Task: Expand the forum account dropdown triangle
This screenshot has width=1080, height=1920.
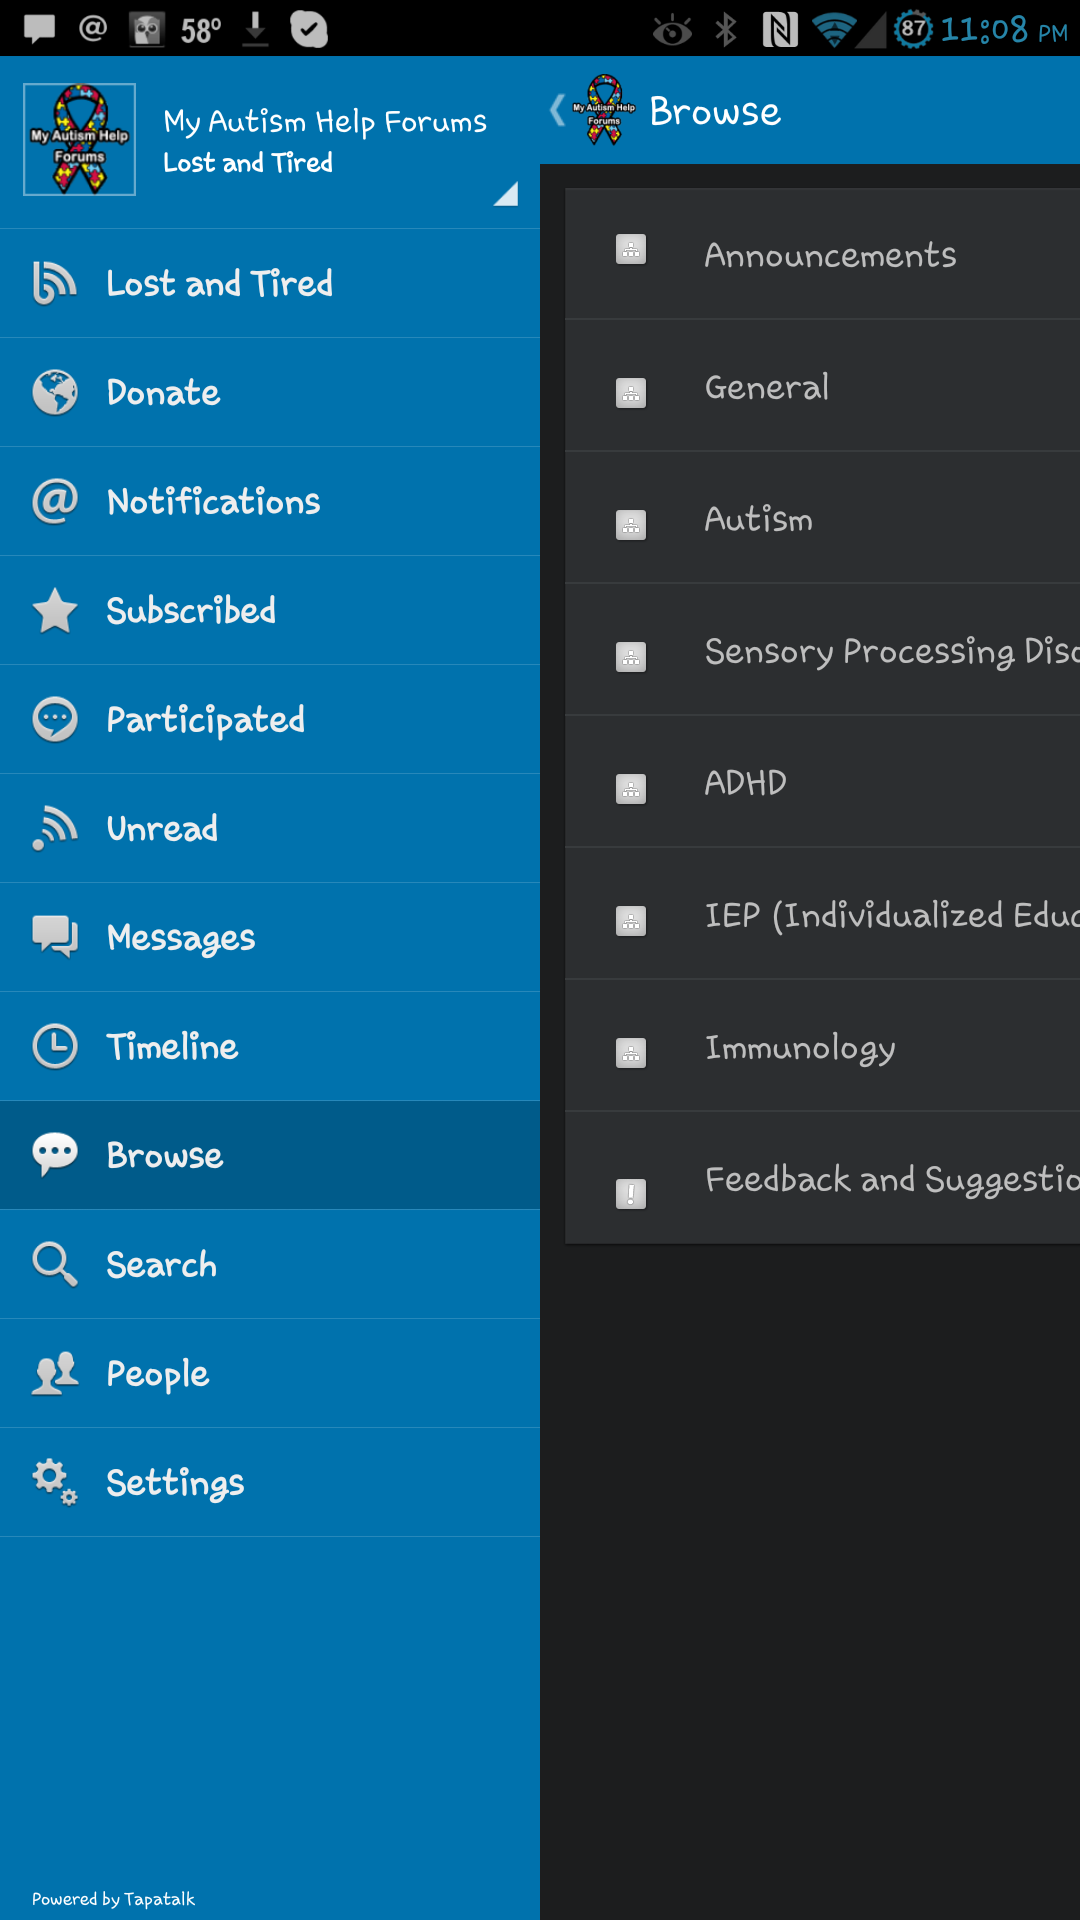Action: 506,194
